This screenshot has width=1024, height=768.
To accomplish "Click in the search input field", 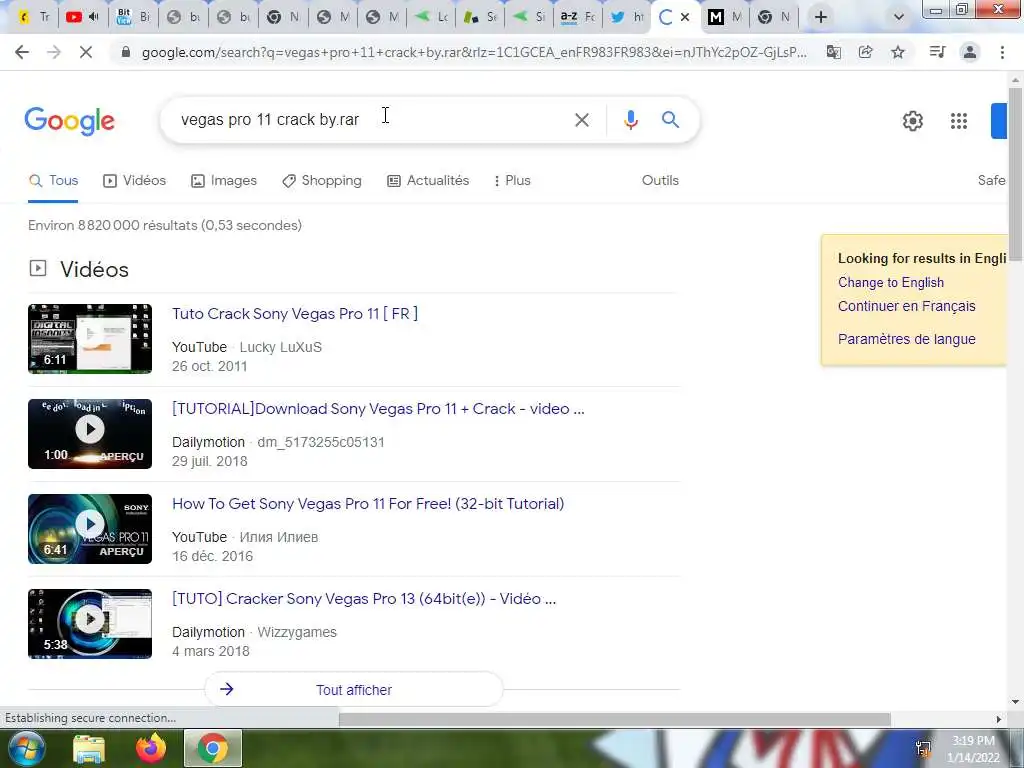I will click(372, 120).
